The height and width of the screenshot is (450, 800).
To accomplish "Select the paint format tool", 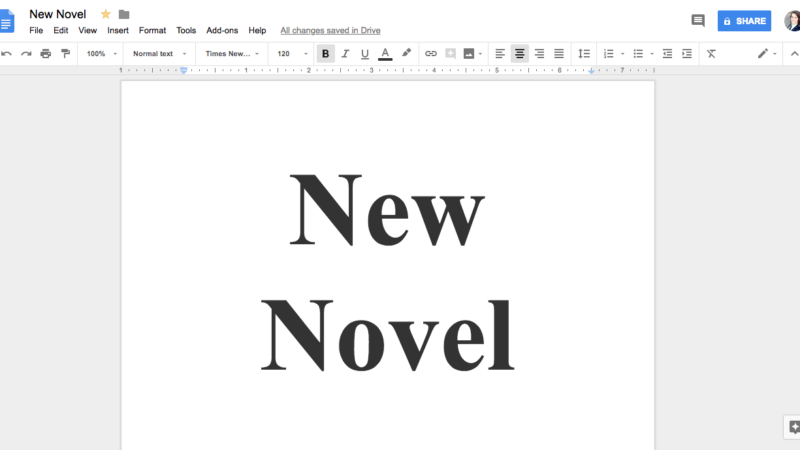I will click(x=66, y=54).
